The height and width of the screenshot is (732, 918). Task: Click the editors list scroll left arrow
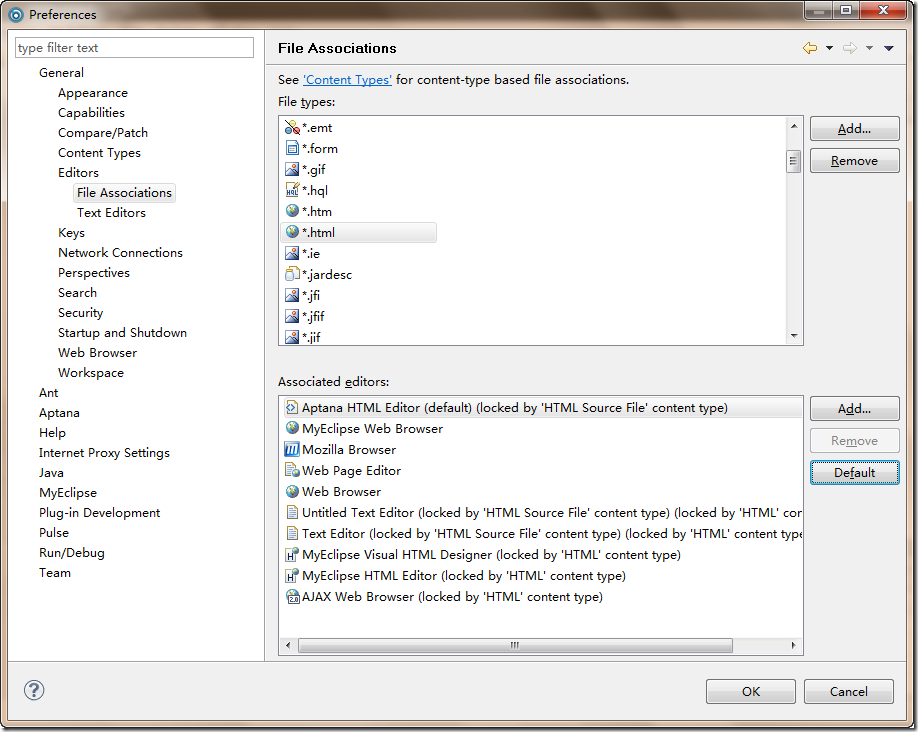pos(287,645)
